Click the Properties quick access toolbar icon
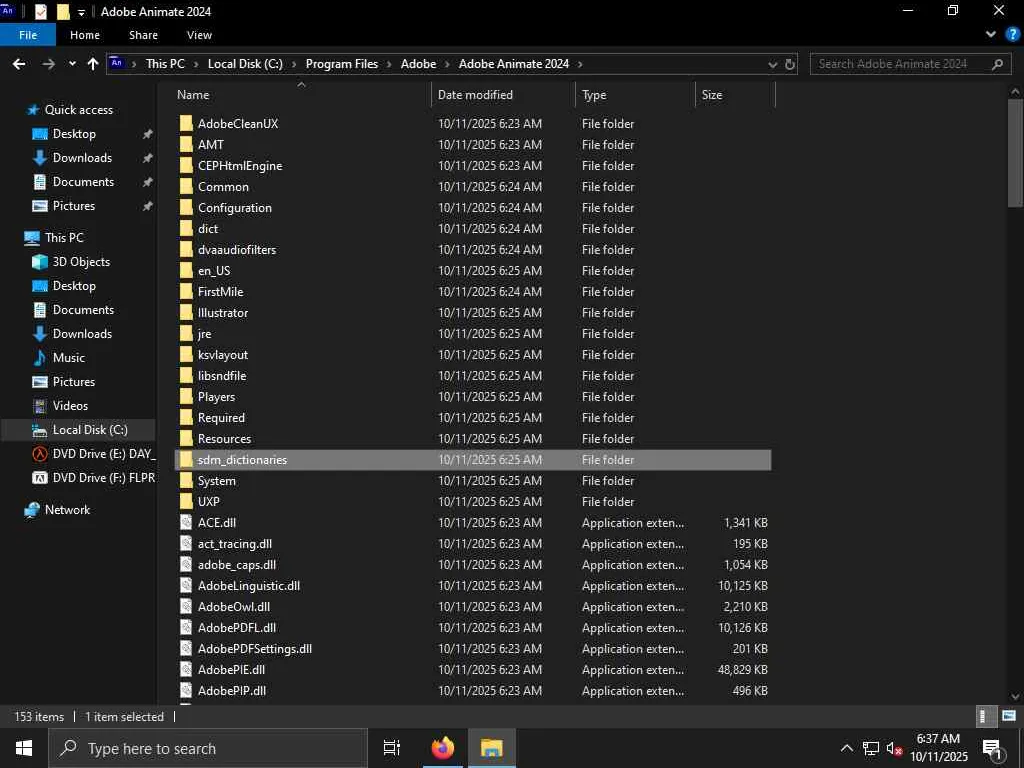The width and height of the screenshot is (1024, 768). (x=40, y=12)
